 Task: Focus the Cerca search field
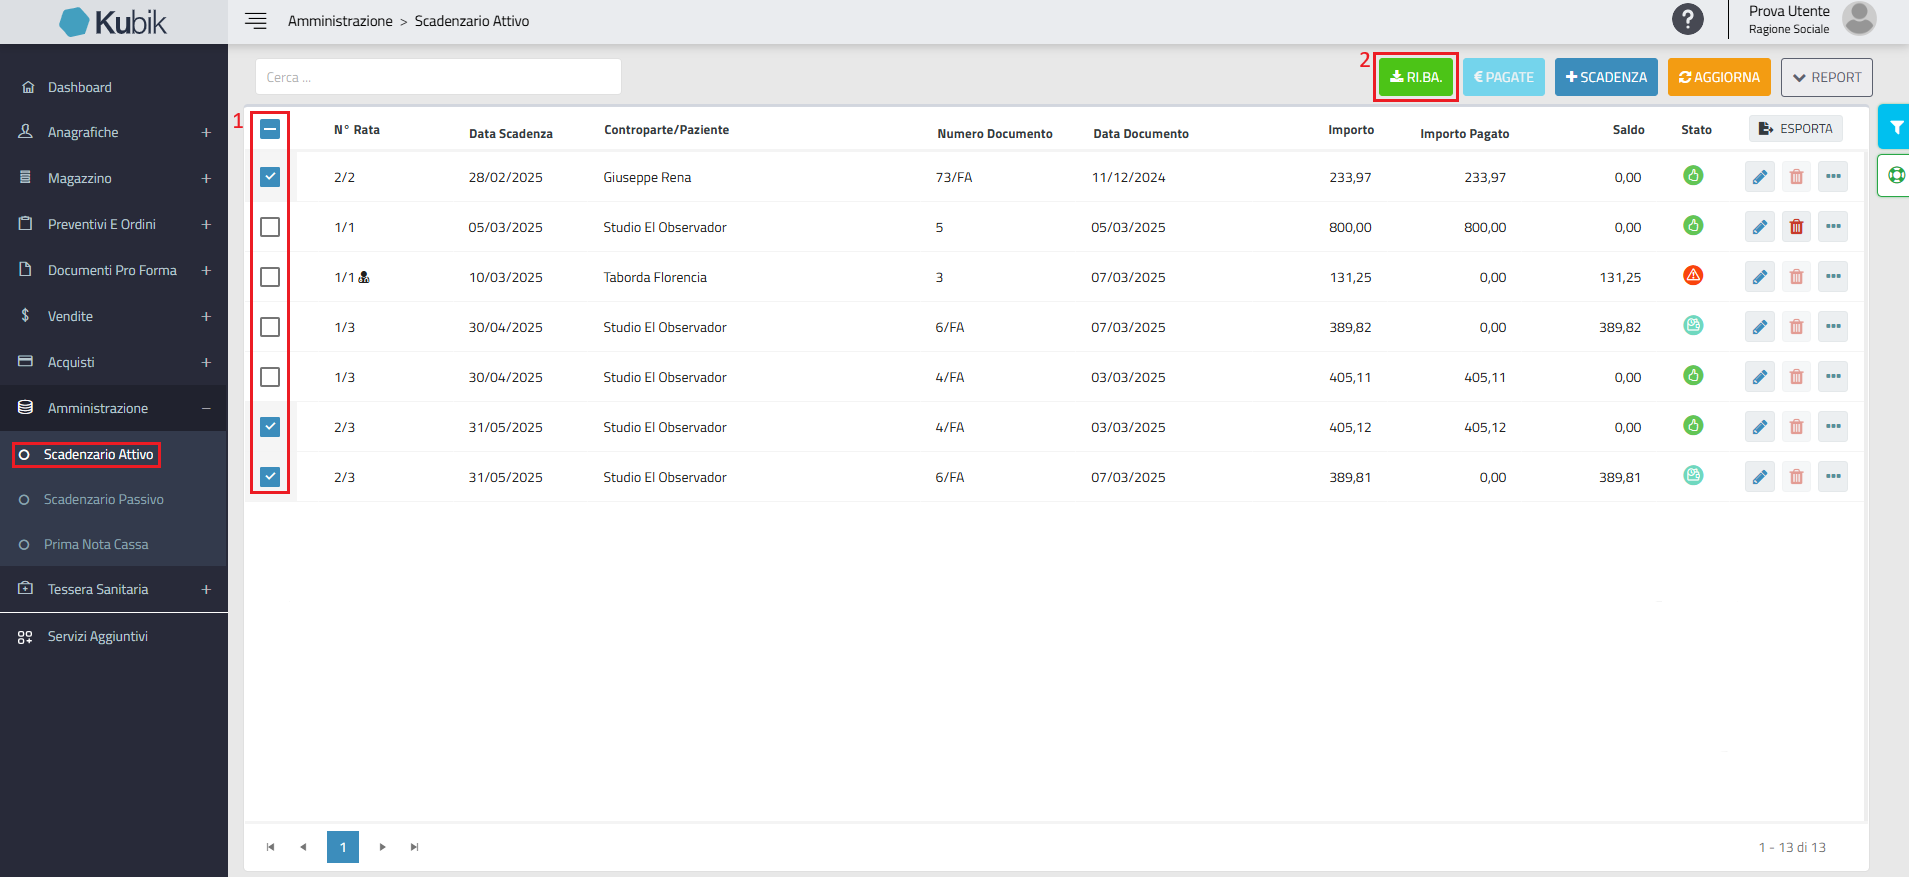click(438, 77)
